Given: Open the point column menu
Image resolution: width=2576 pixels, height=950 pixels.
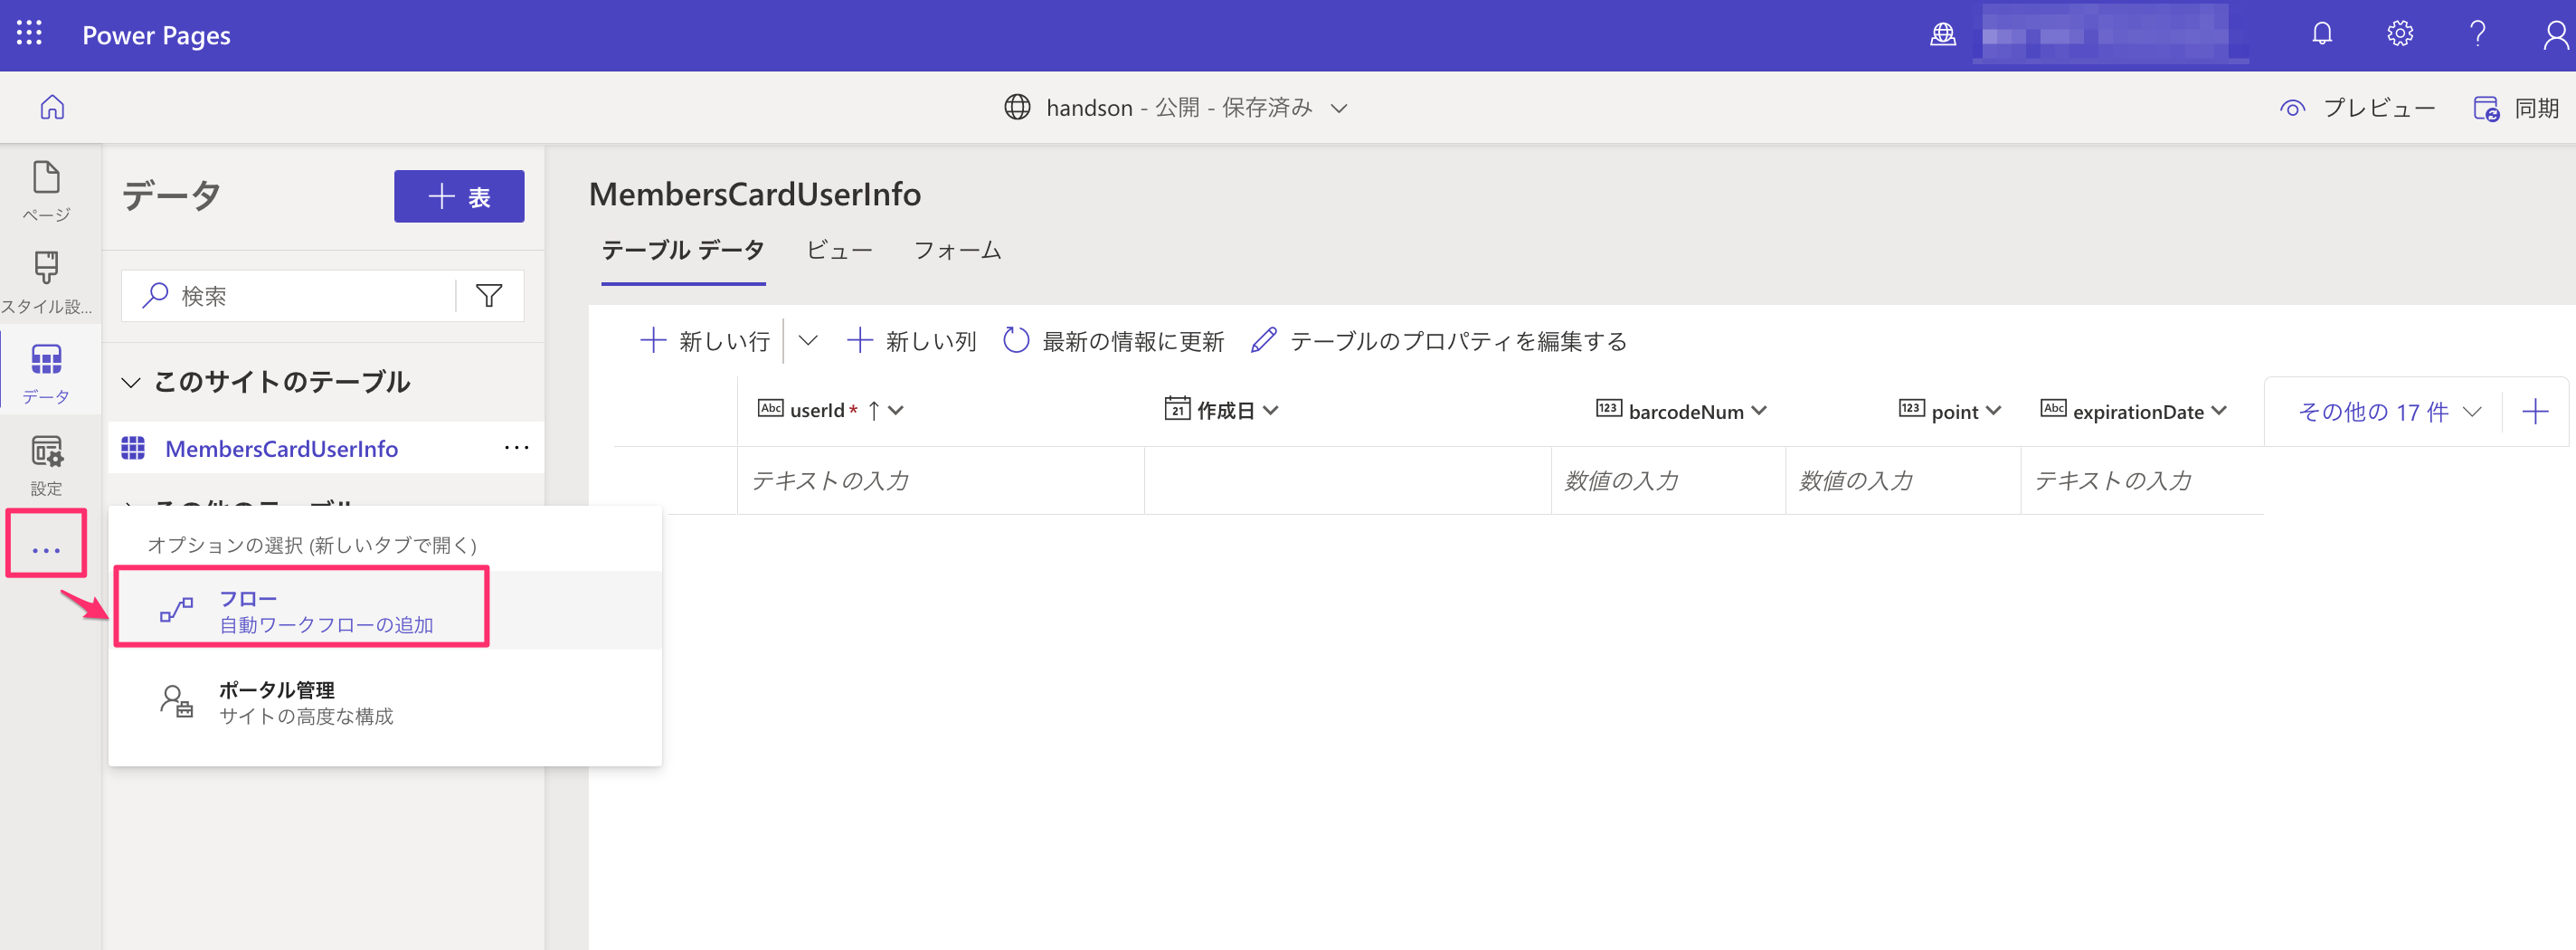Looking at the screenshot, I should click(1993, 410).
